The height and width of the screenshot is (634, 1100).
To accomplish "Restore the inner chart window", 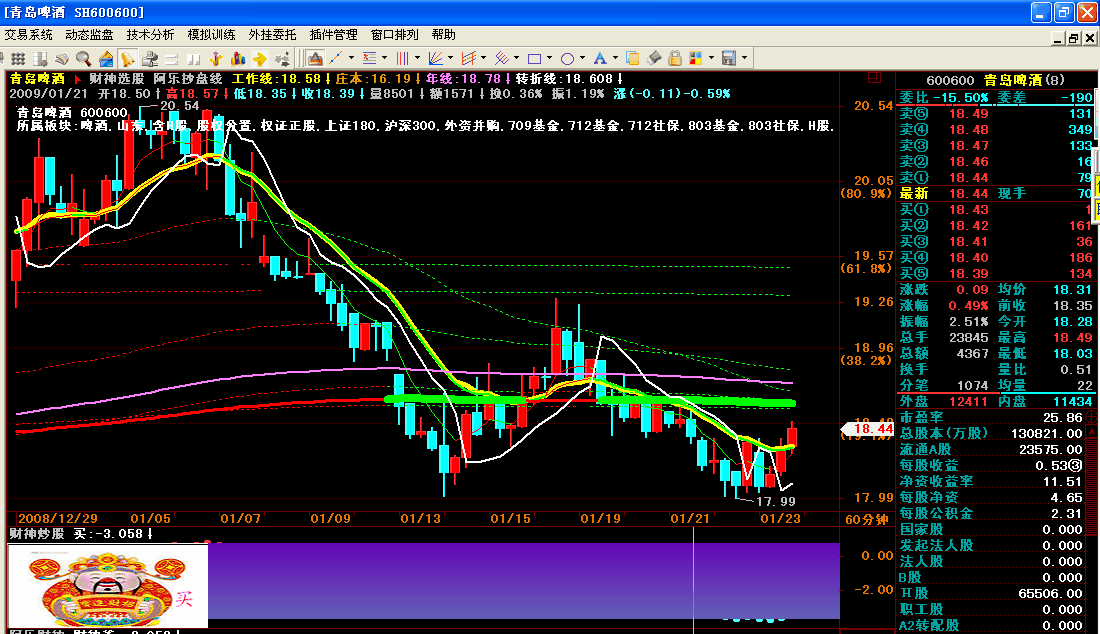I will (1073, 39).
